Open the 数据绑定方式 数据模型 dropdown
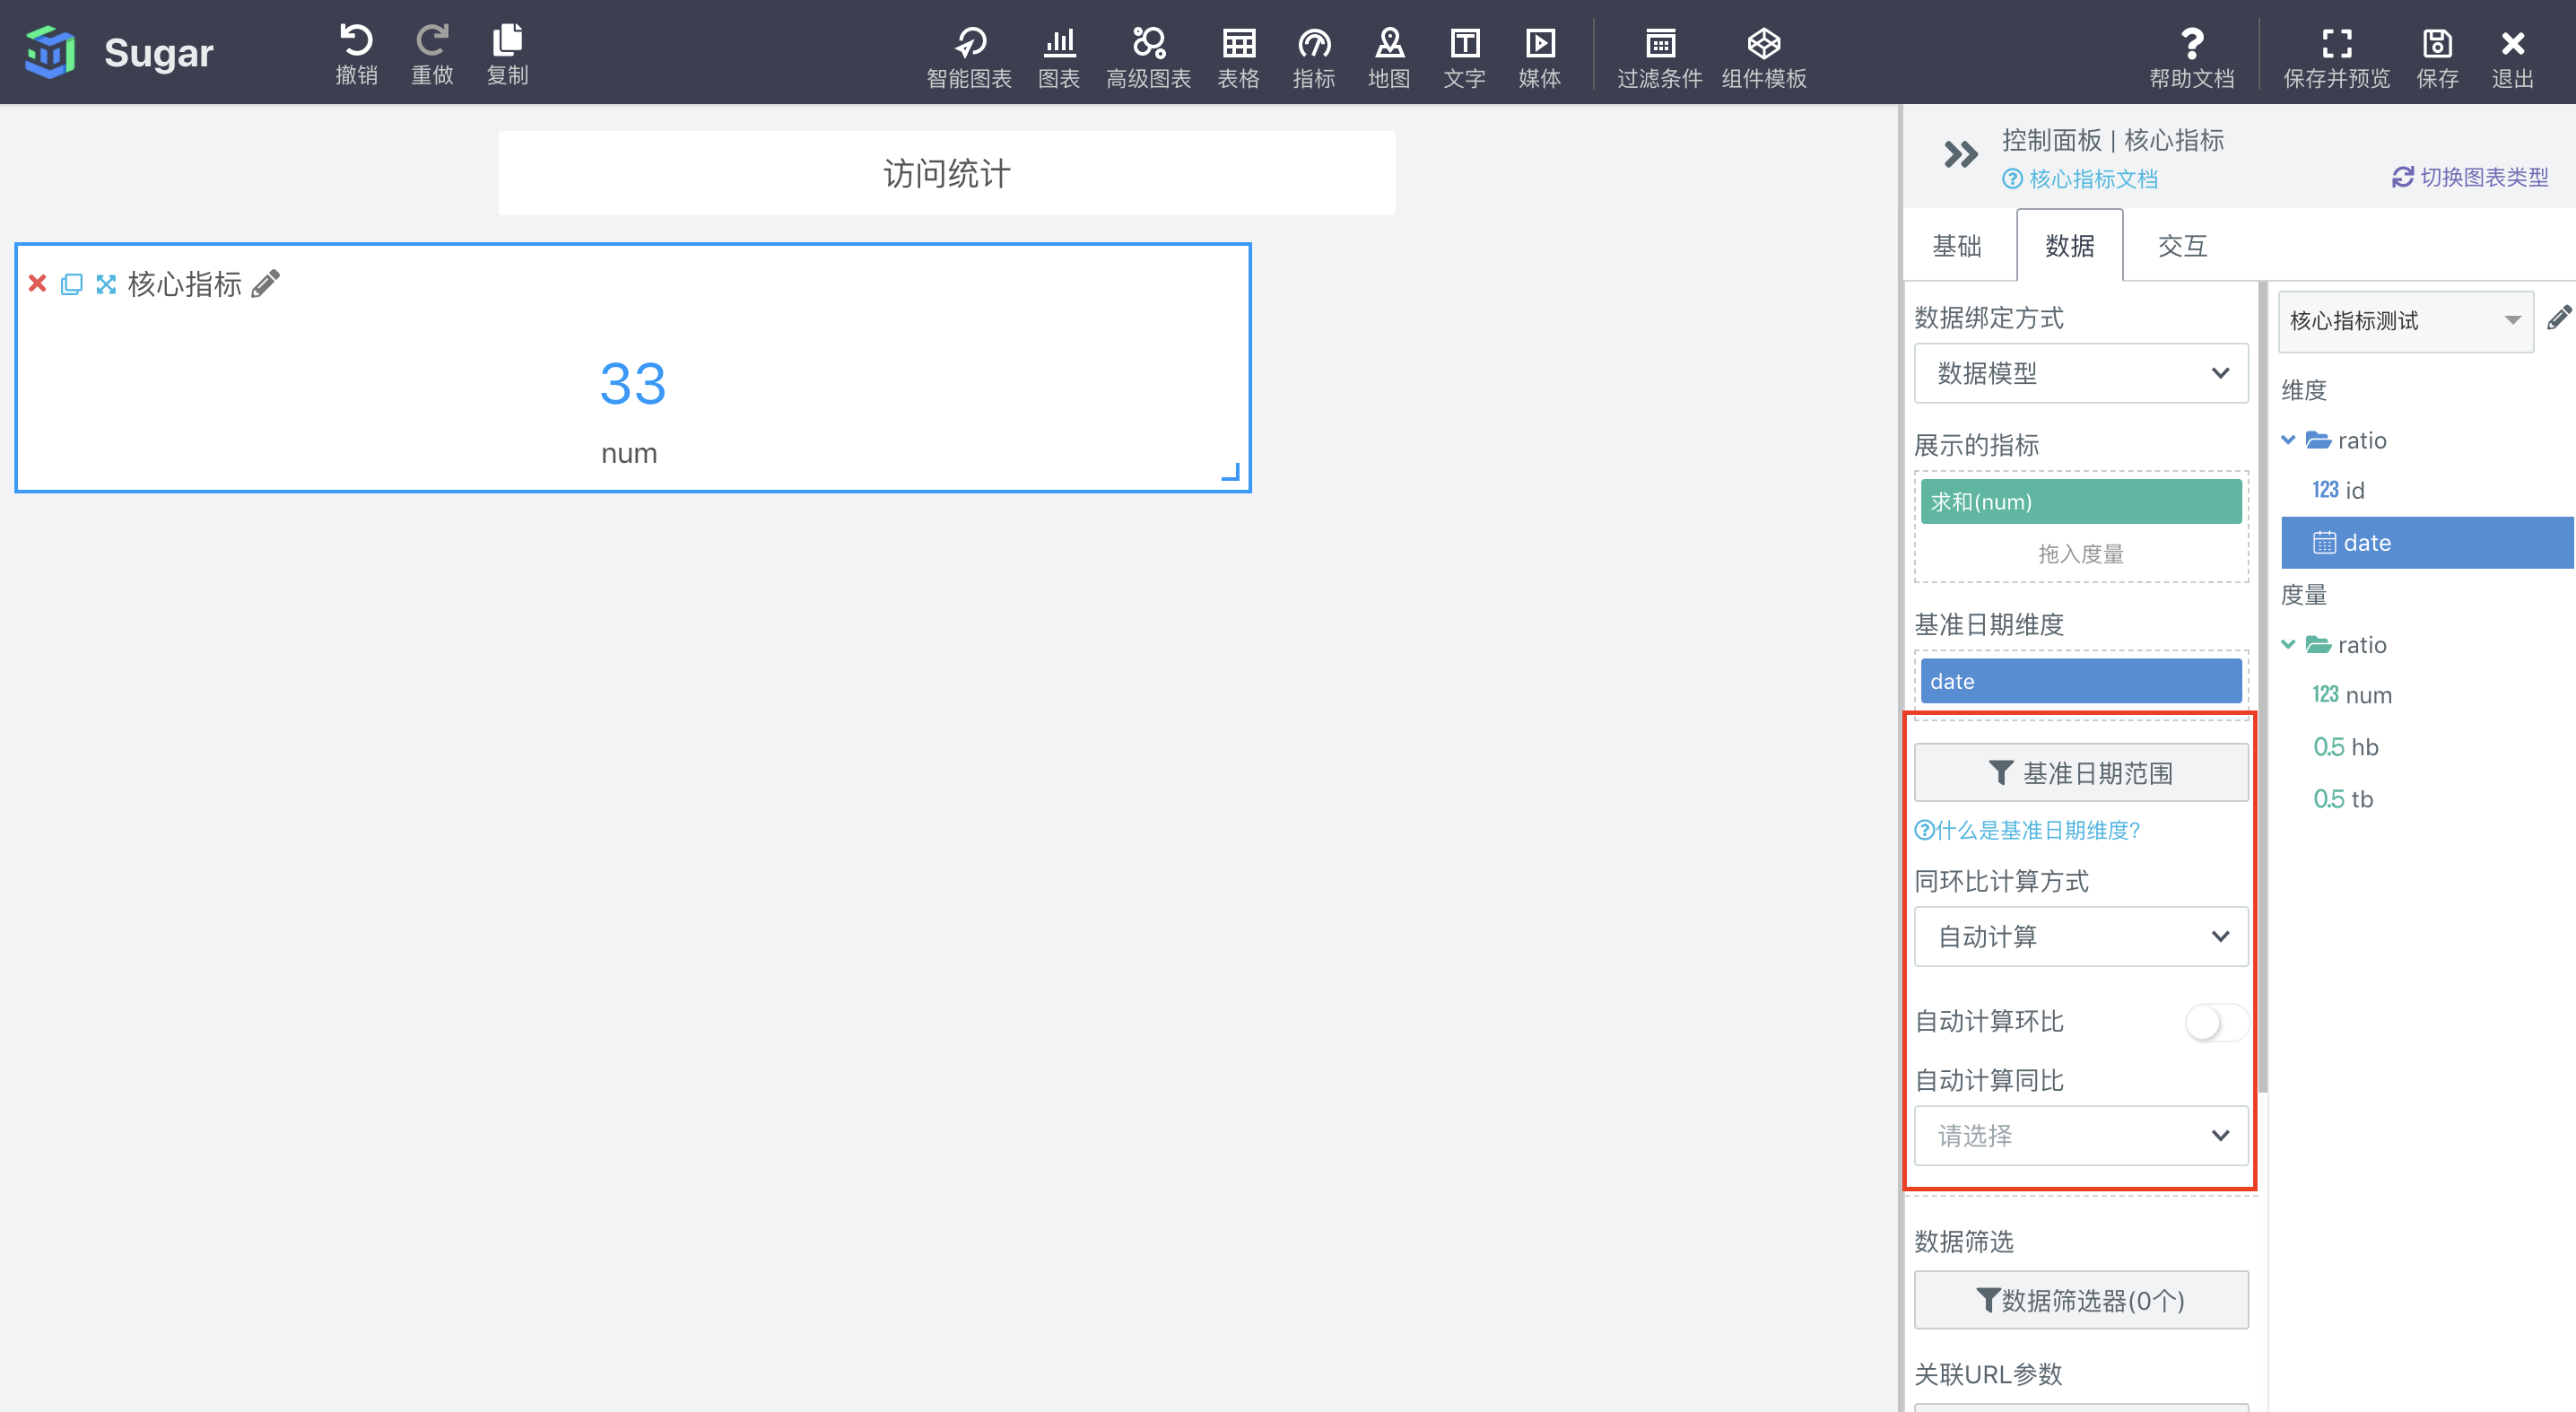The width and height of the screenshot is (2576, 1412). 2081,373
